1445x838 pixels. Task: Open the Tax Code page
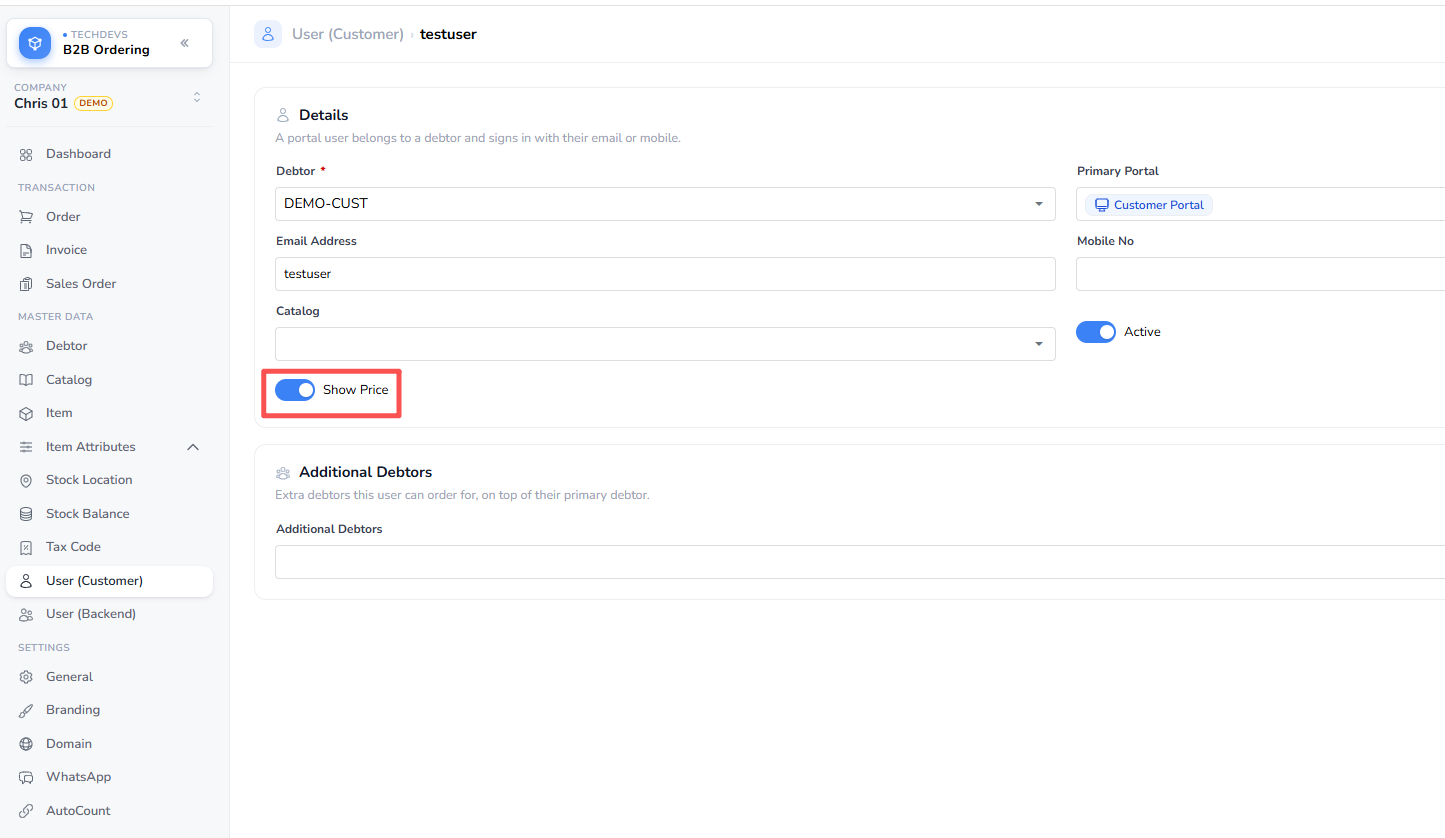pos(109,547)
